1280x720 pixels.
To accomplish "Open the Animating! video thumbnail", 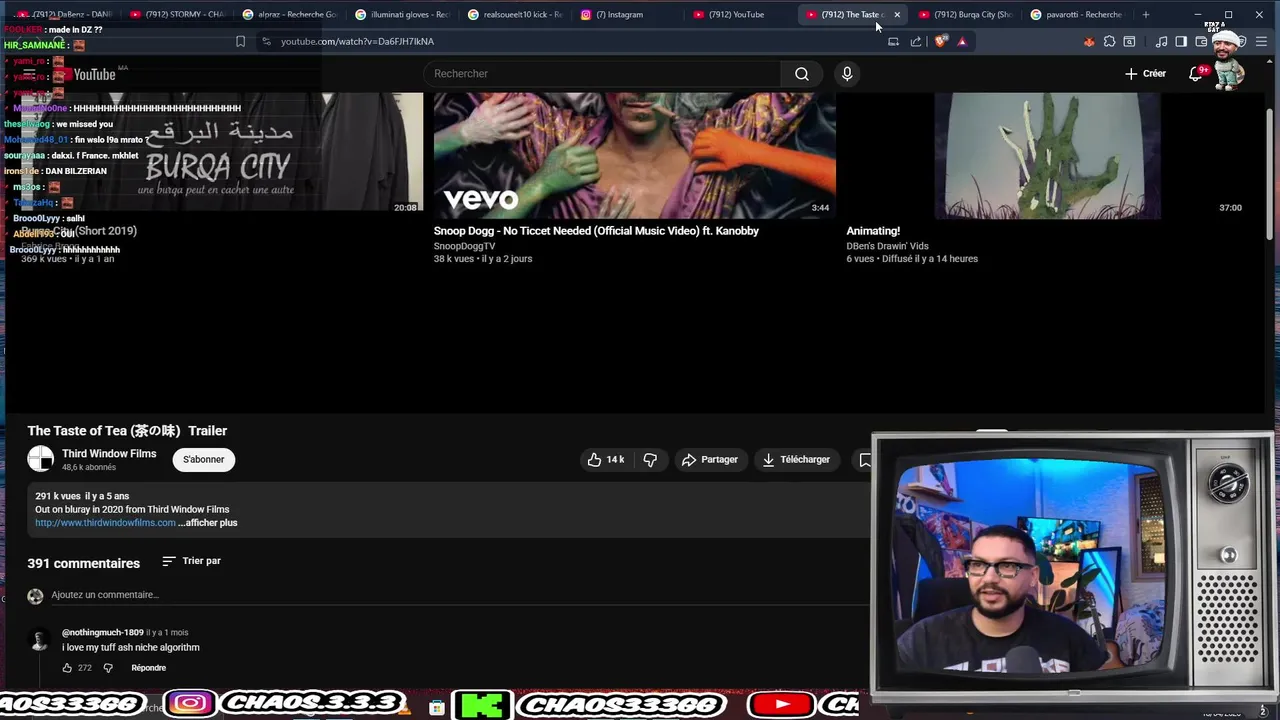I will click(x=1047, y=155).
